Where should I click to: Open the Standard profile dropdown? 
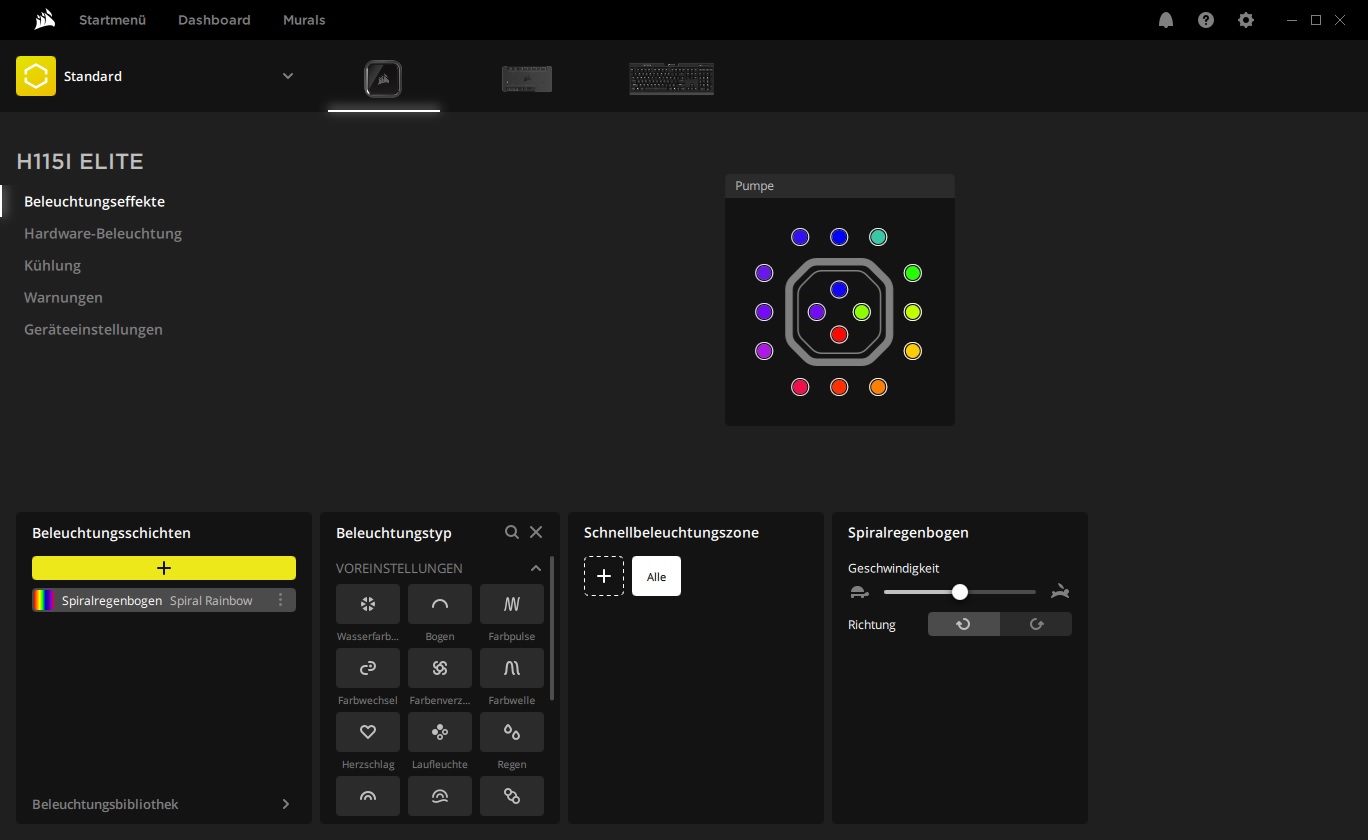coord(288,76)
